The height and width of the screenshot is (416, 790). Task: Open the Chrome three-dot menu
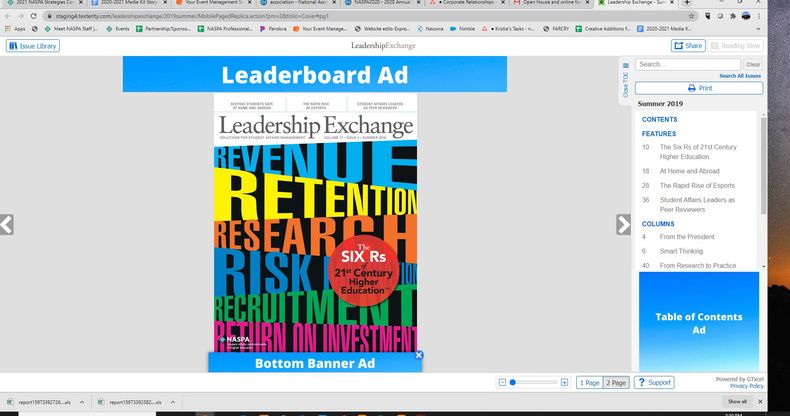pos(759,16)
